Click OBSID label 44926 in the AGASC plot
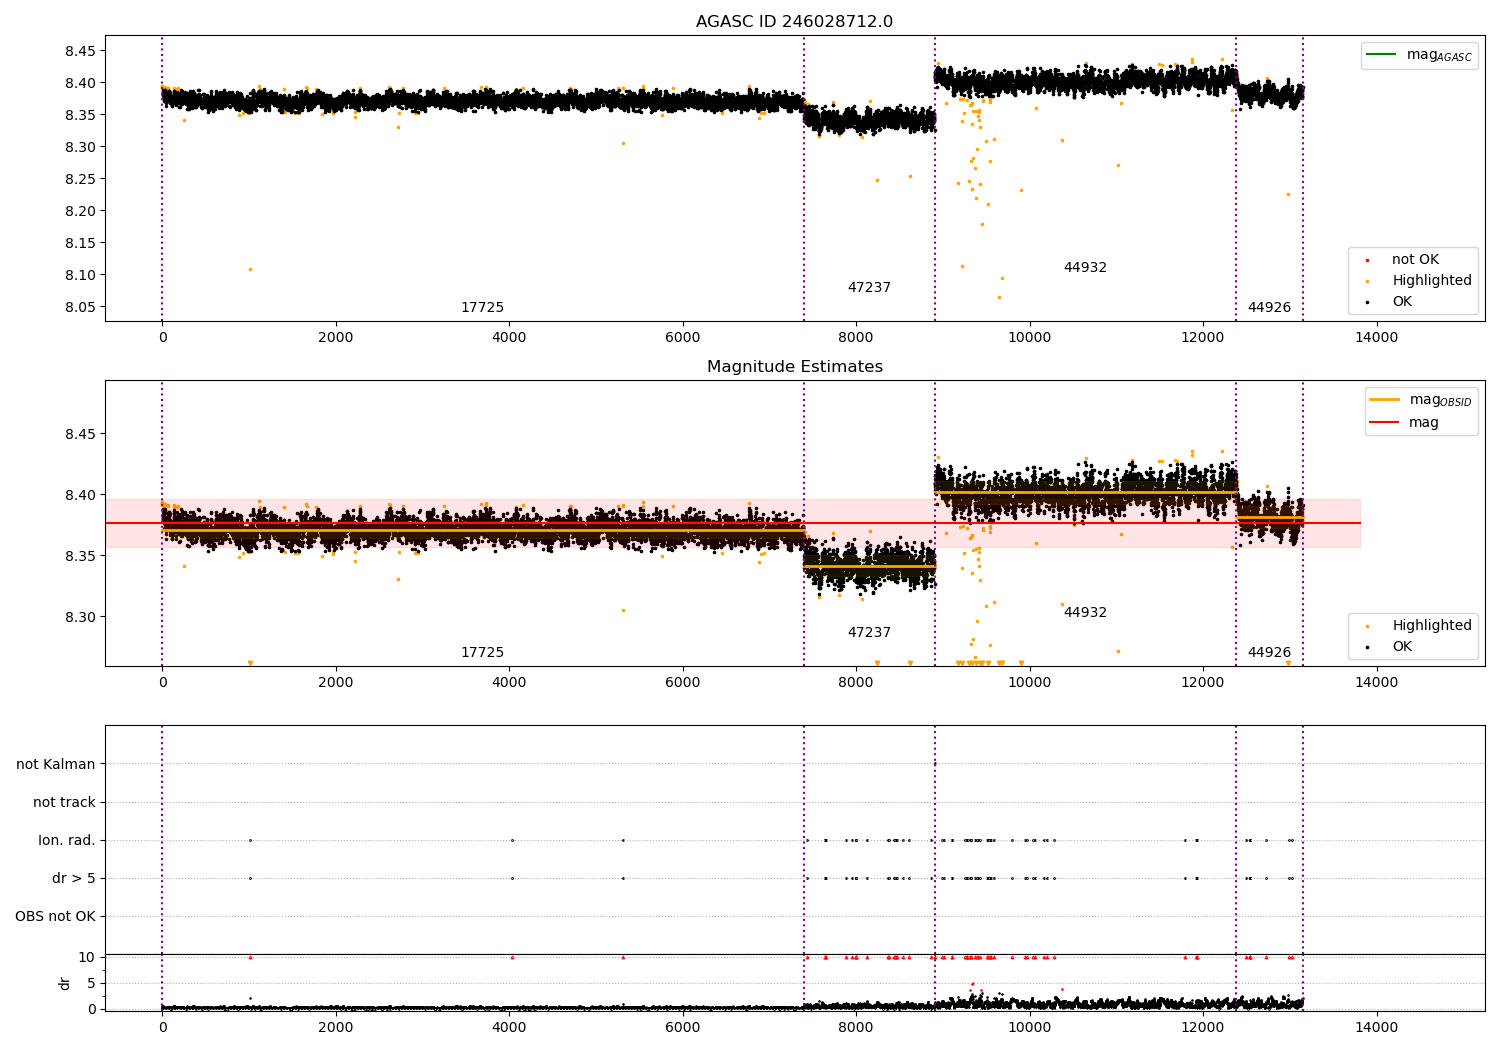 tap(1269, 308)
